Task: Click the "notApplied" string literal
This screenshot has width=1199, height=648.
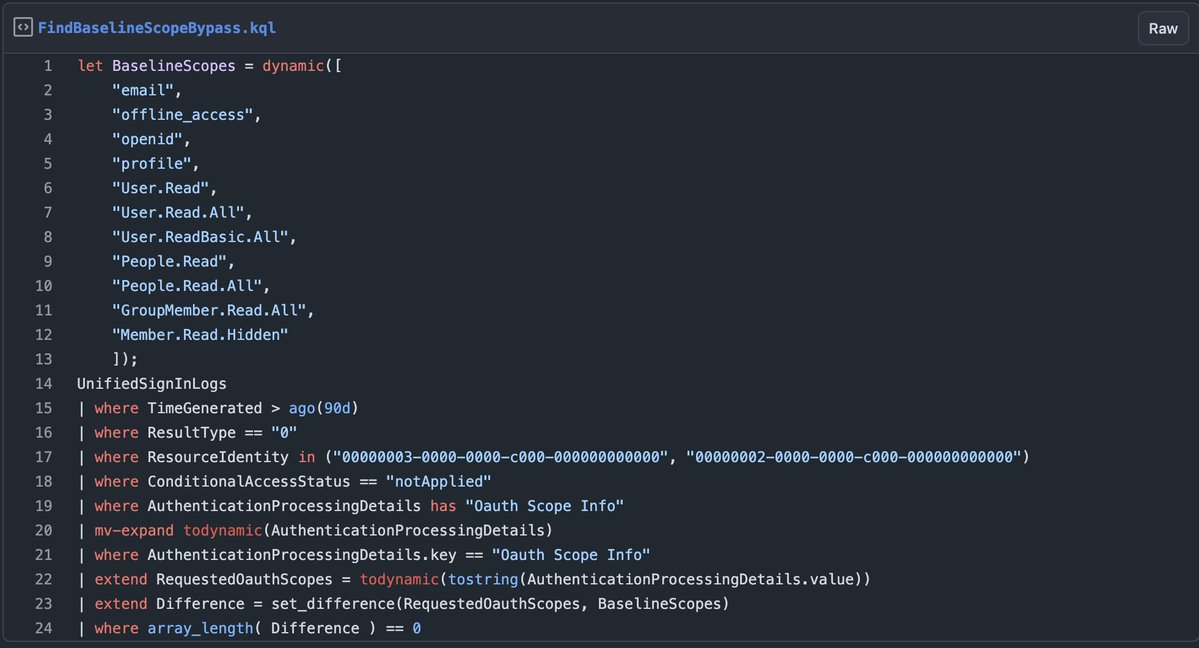Action: coord(439,482)
